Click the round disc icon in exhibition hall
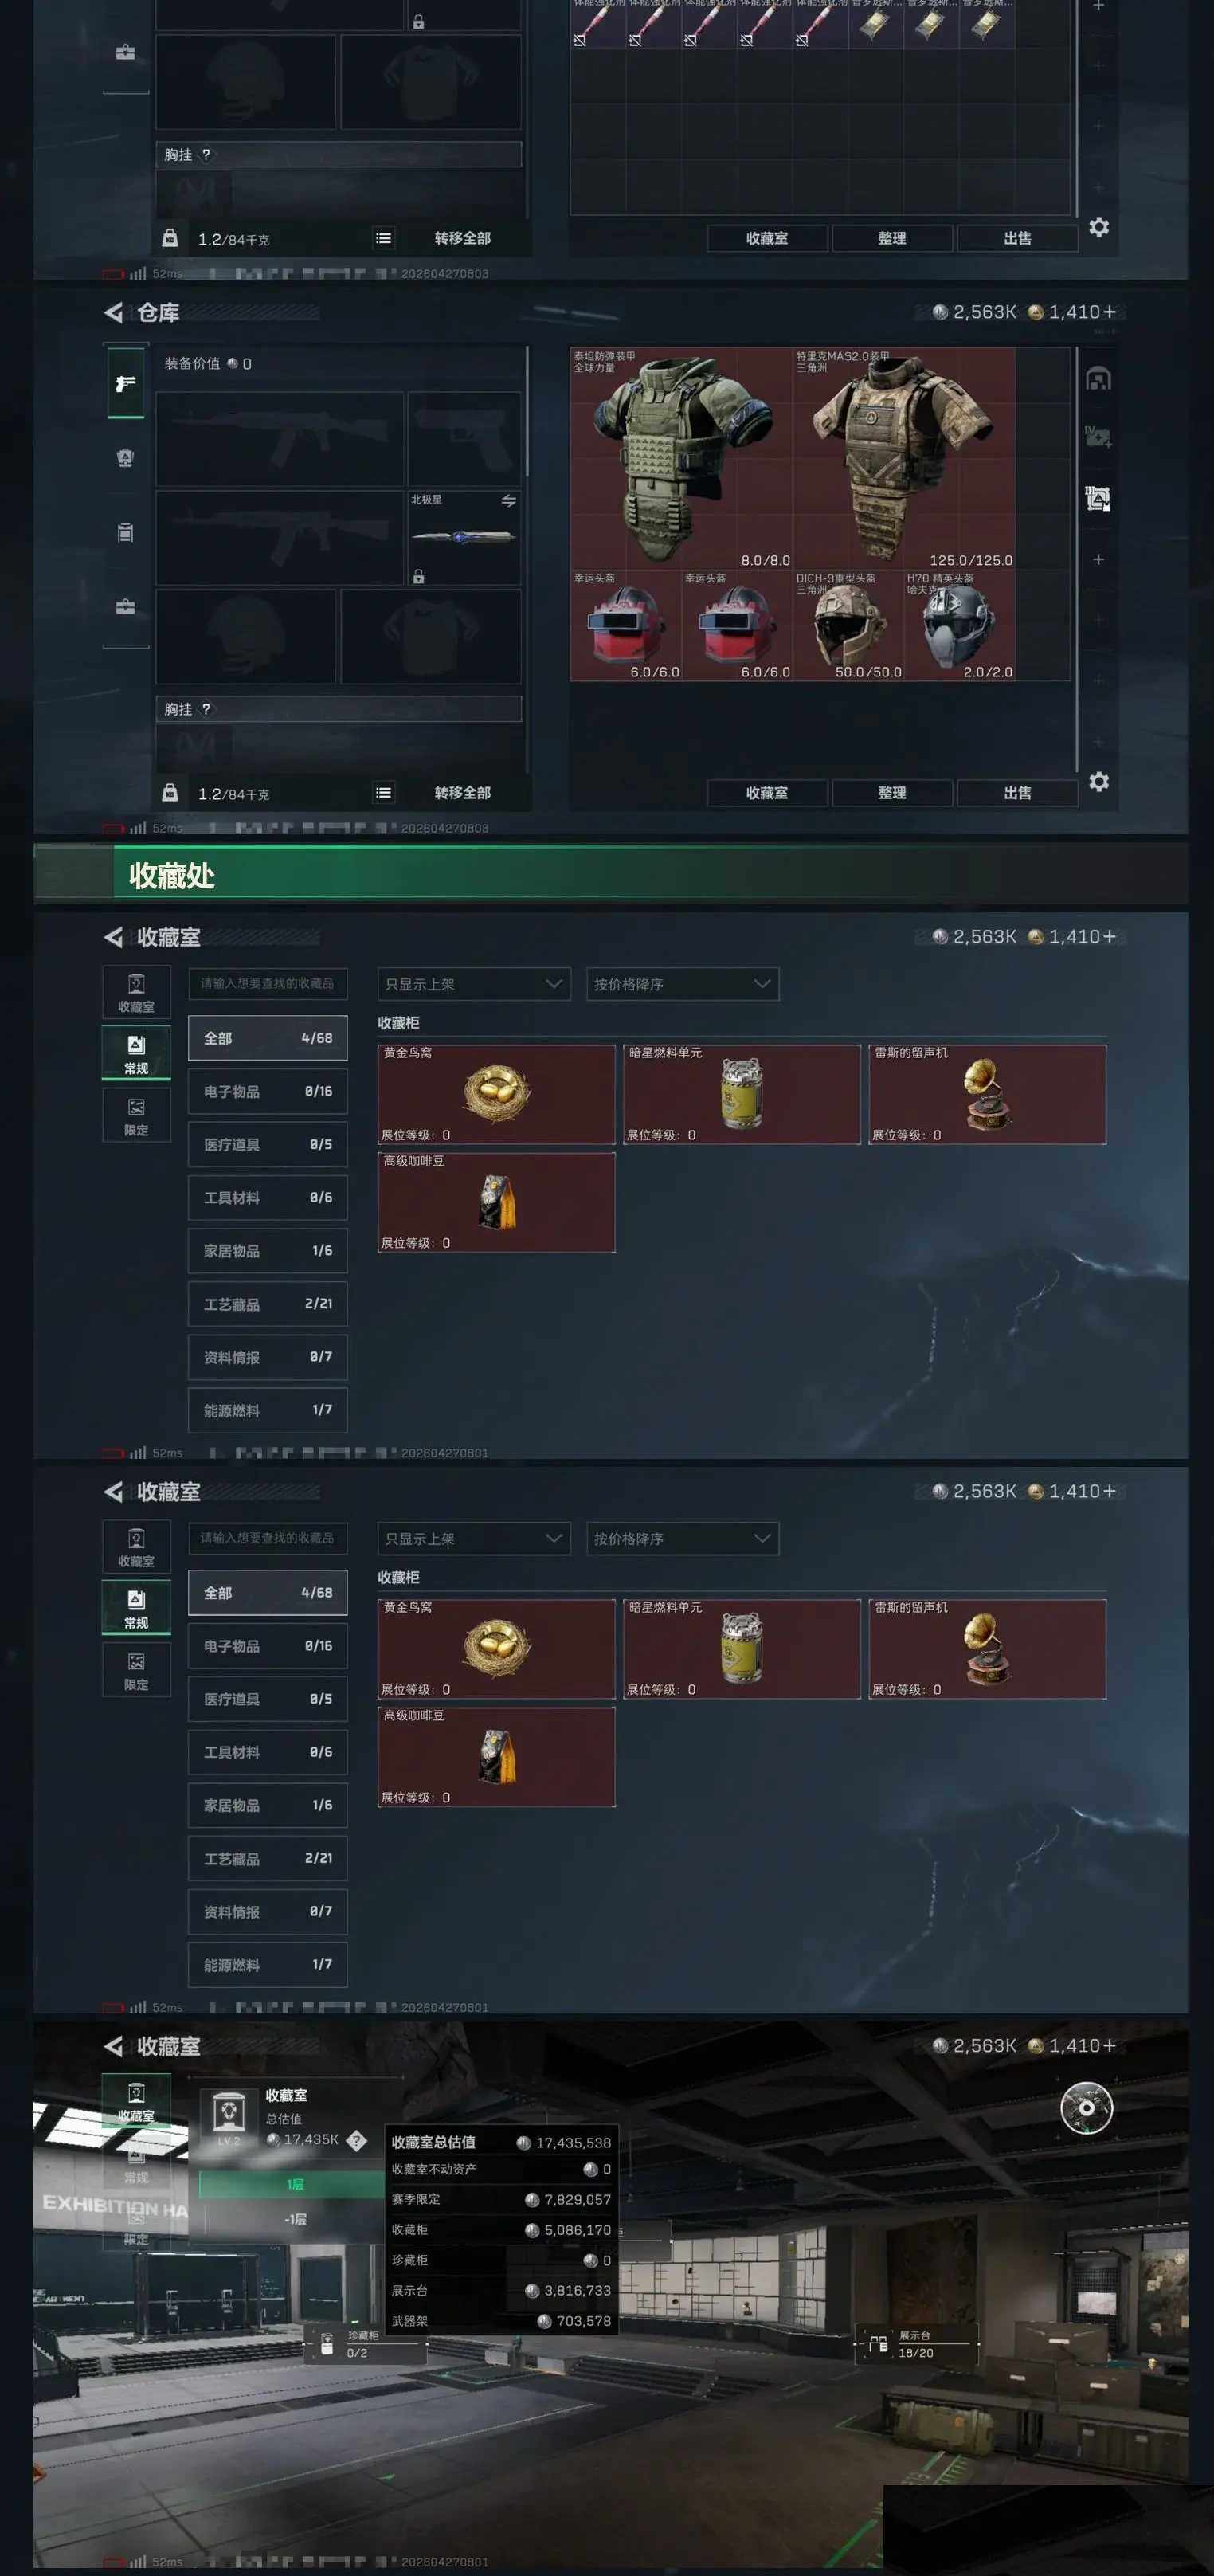The height and width of the screenshot is (2576, 1214). click(1086, 2107)
